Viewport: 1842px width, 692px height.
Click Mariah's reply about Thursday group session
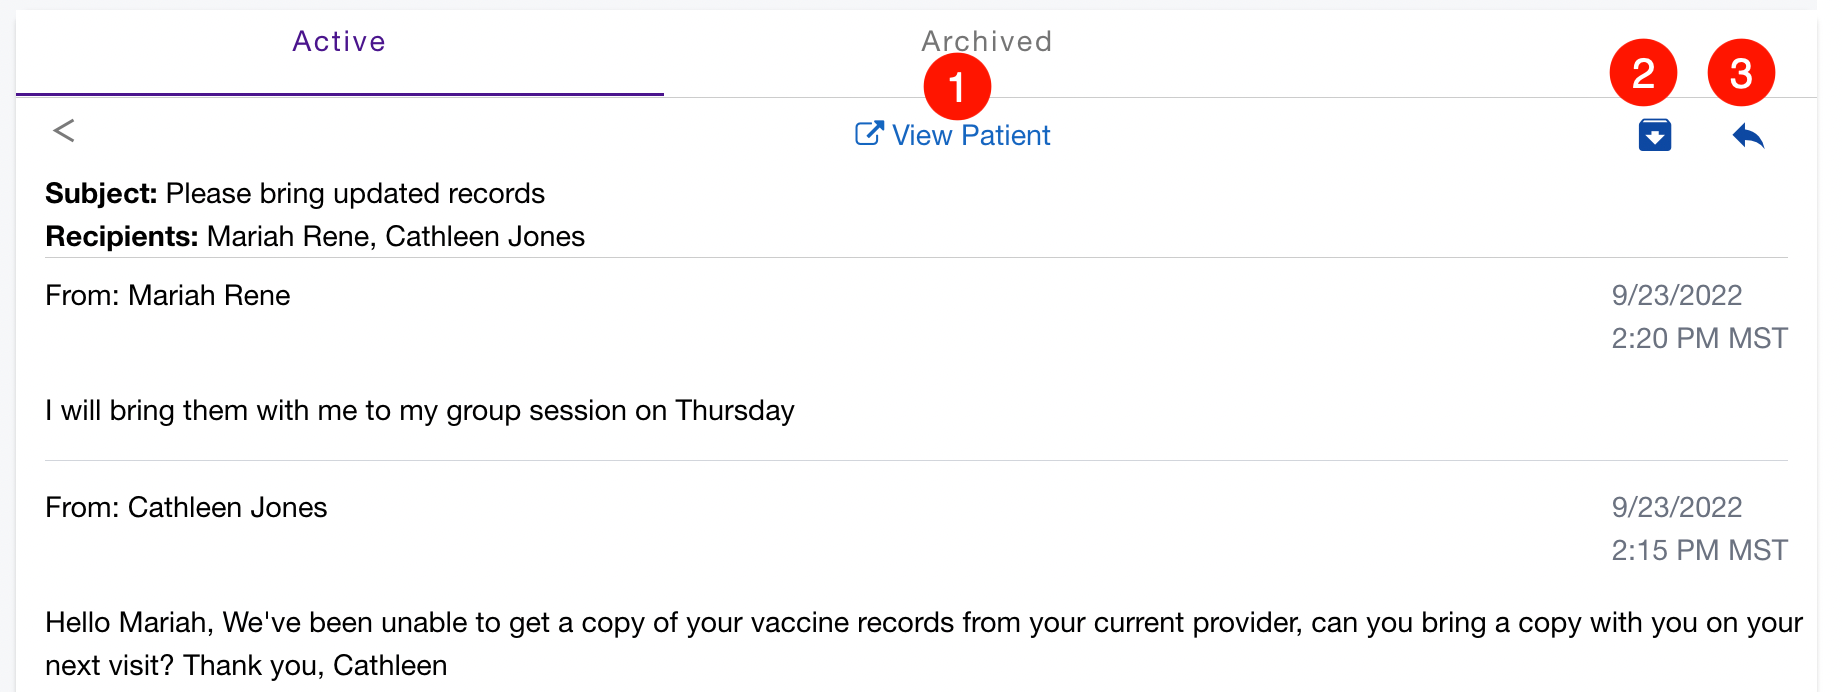(x=420, y=410)
